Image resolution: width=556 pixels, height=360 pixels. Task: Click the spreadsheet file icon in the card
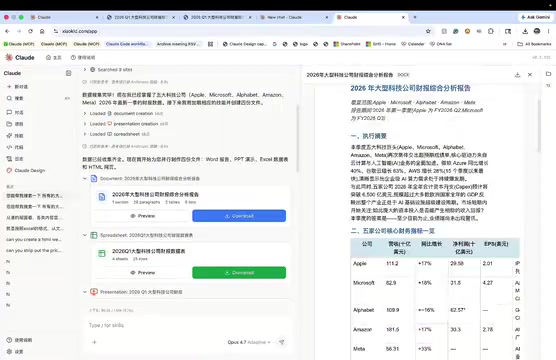tap(102, 254)
